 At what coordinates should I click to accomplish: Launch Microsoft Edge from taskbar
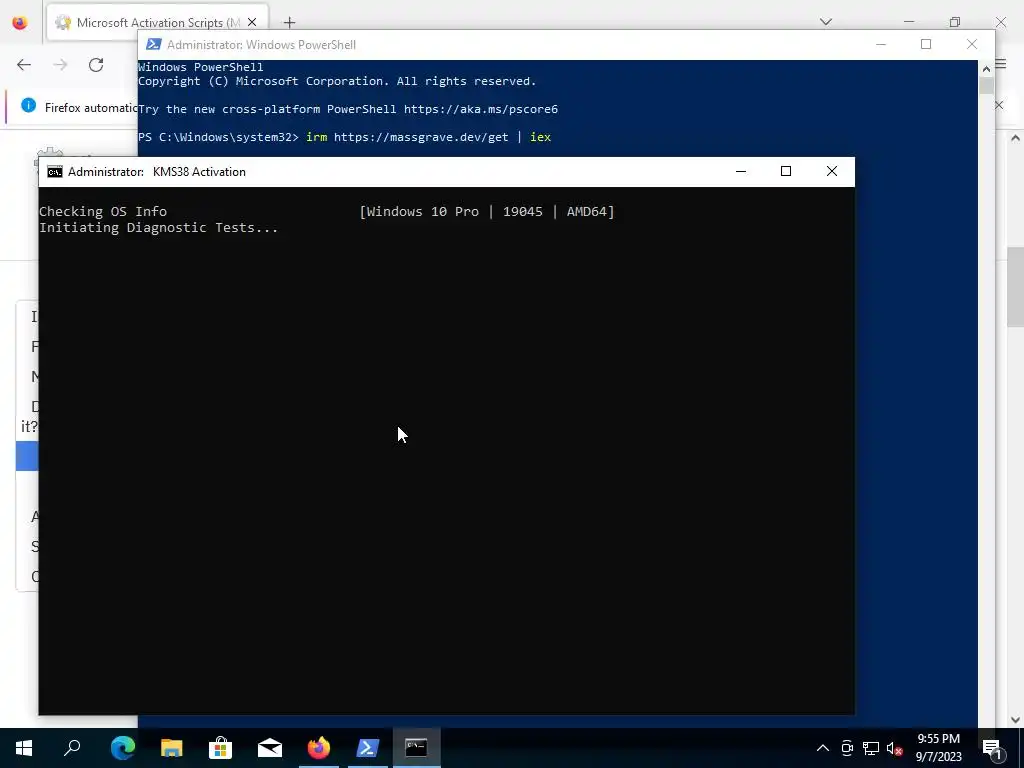point(122,748)
